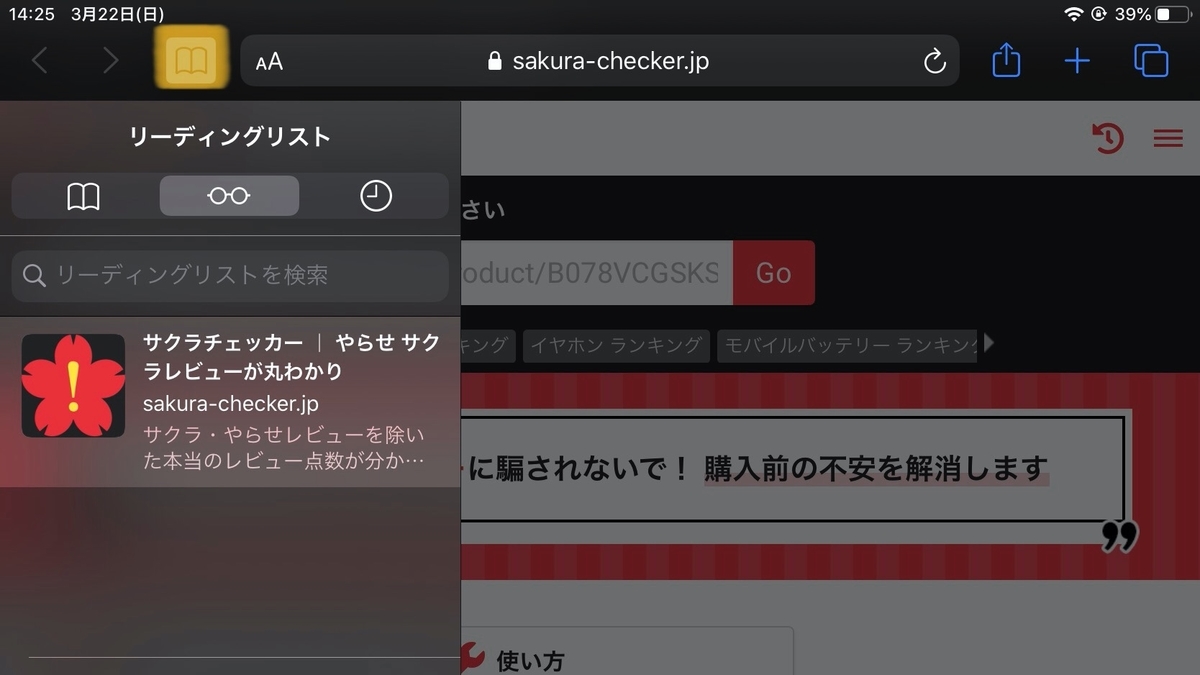
Task: Switch to the Bookmarks tab in sidebar
Action: pos(83,195)
